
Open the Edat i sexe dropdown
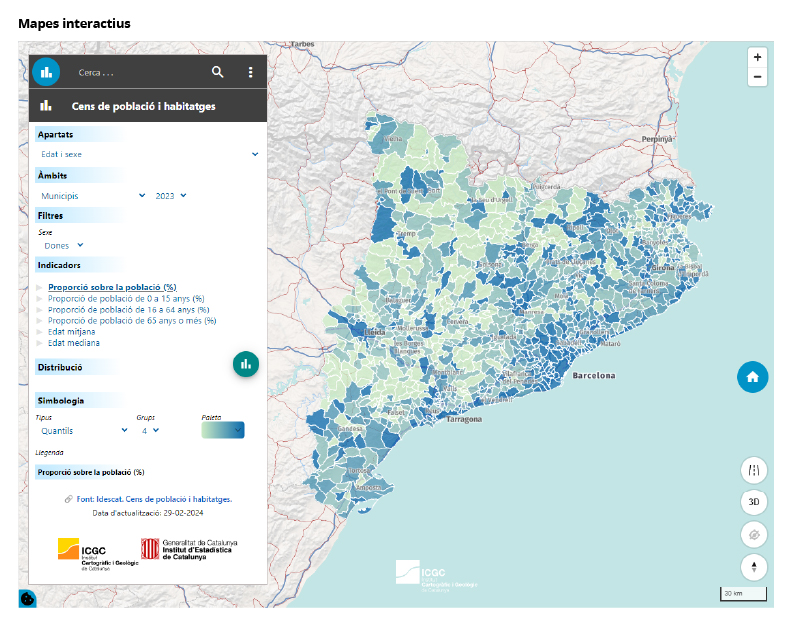tap(146, 154)
